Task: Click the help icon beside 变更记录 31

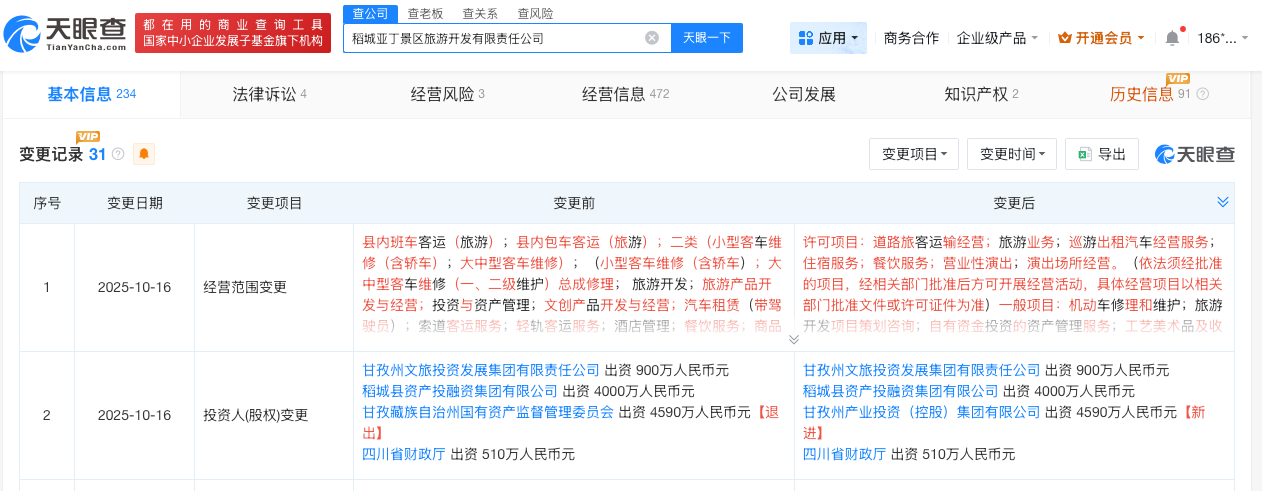Action: coord(118,154)
